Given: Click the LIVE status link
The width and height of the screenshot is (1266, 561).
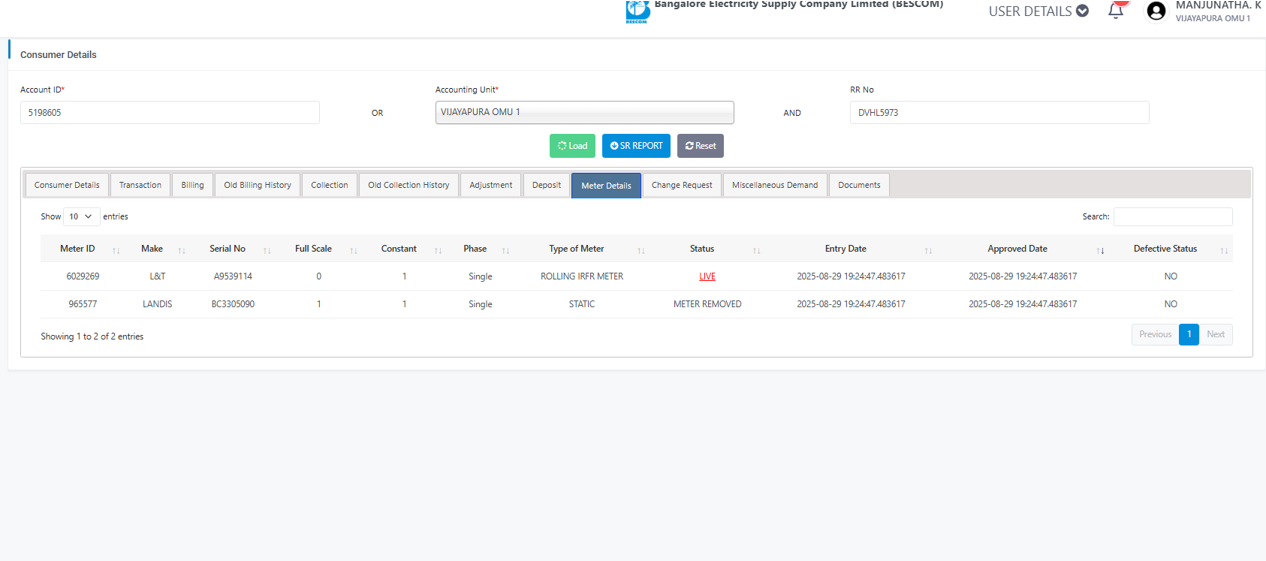Looking at the screenshot, I should pyautogui.click(x=707, y=276).
